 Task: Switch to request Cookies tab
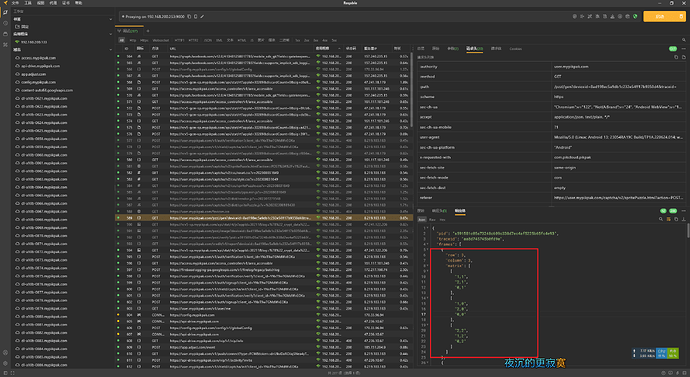click(x=515, y=49)
